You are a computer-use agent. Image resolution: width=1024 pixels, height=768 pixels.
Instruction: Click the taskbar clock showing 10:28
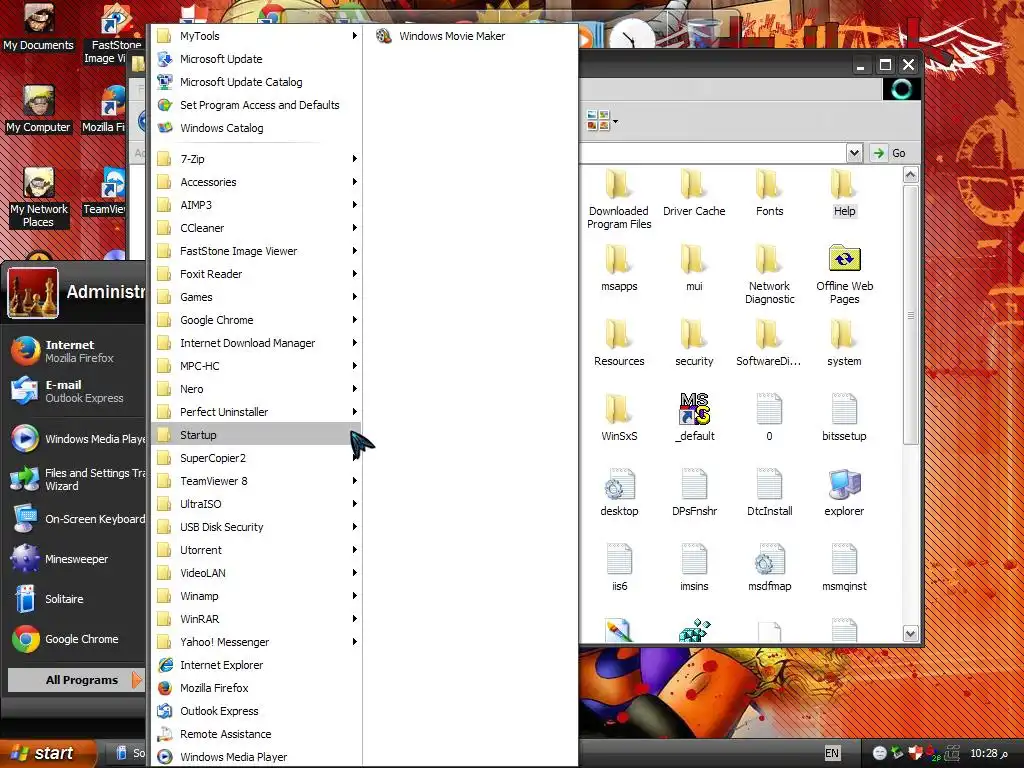tap(989, 753)
